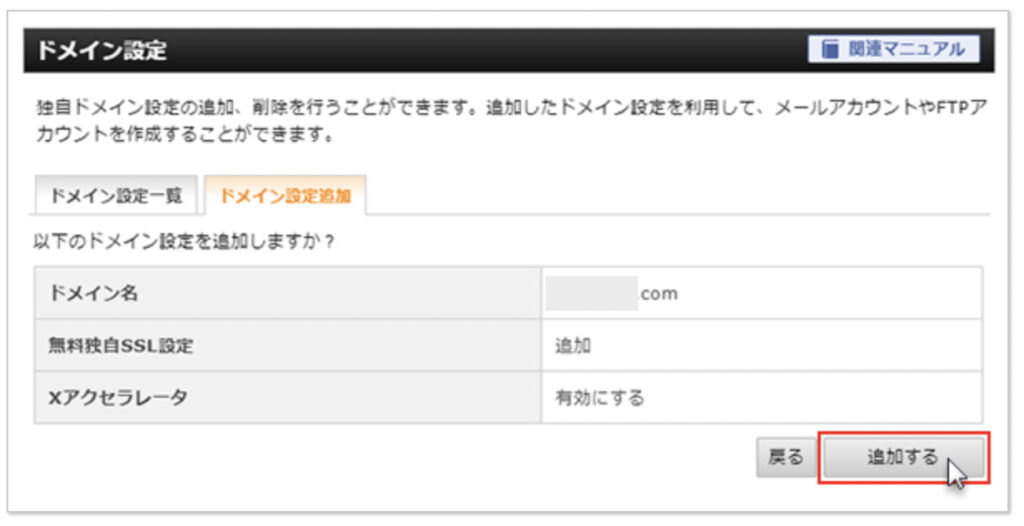1024x526 pixels.
Task: Click the ドメイン設定 header title
Action: [x=102, y=50]
